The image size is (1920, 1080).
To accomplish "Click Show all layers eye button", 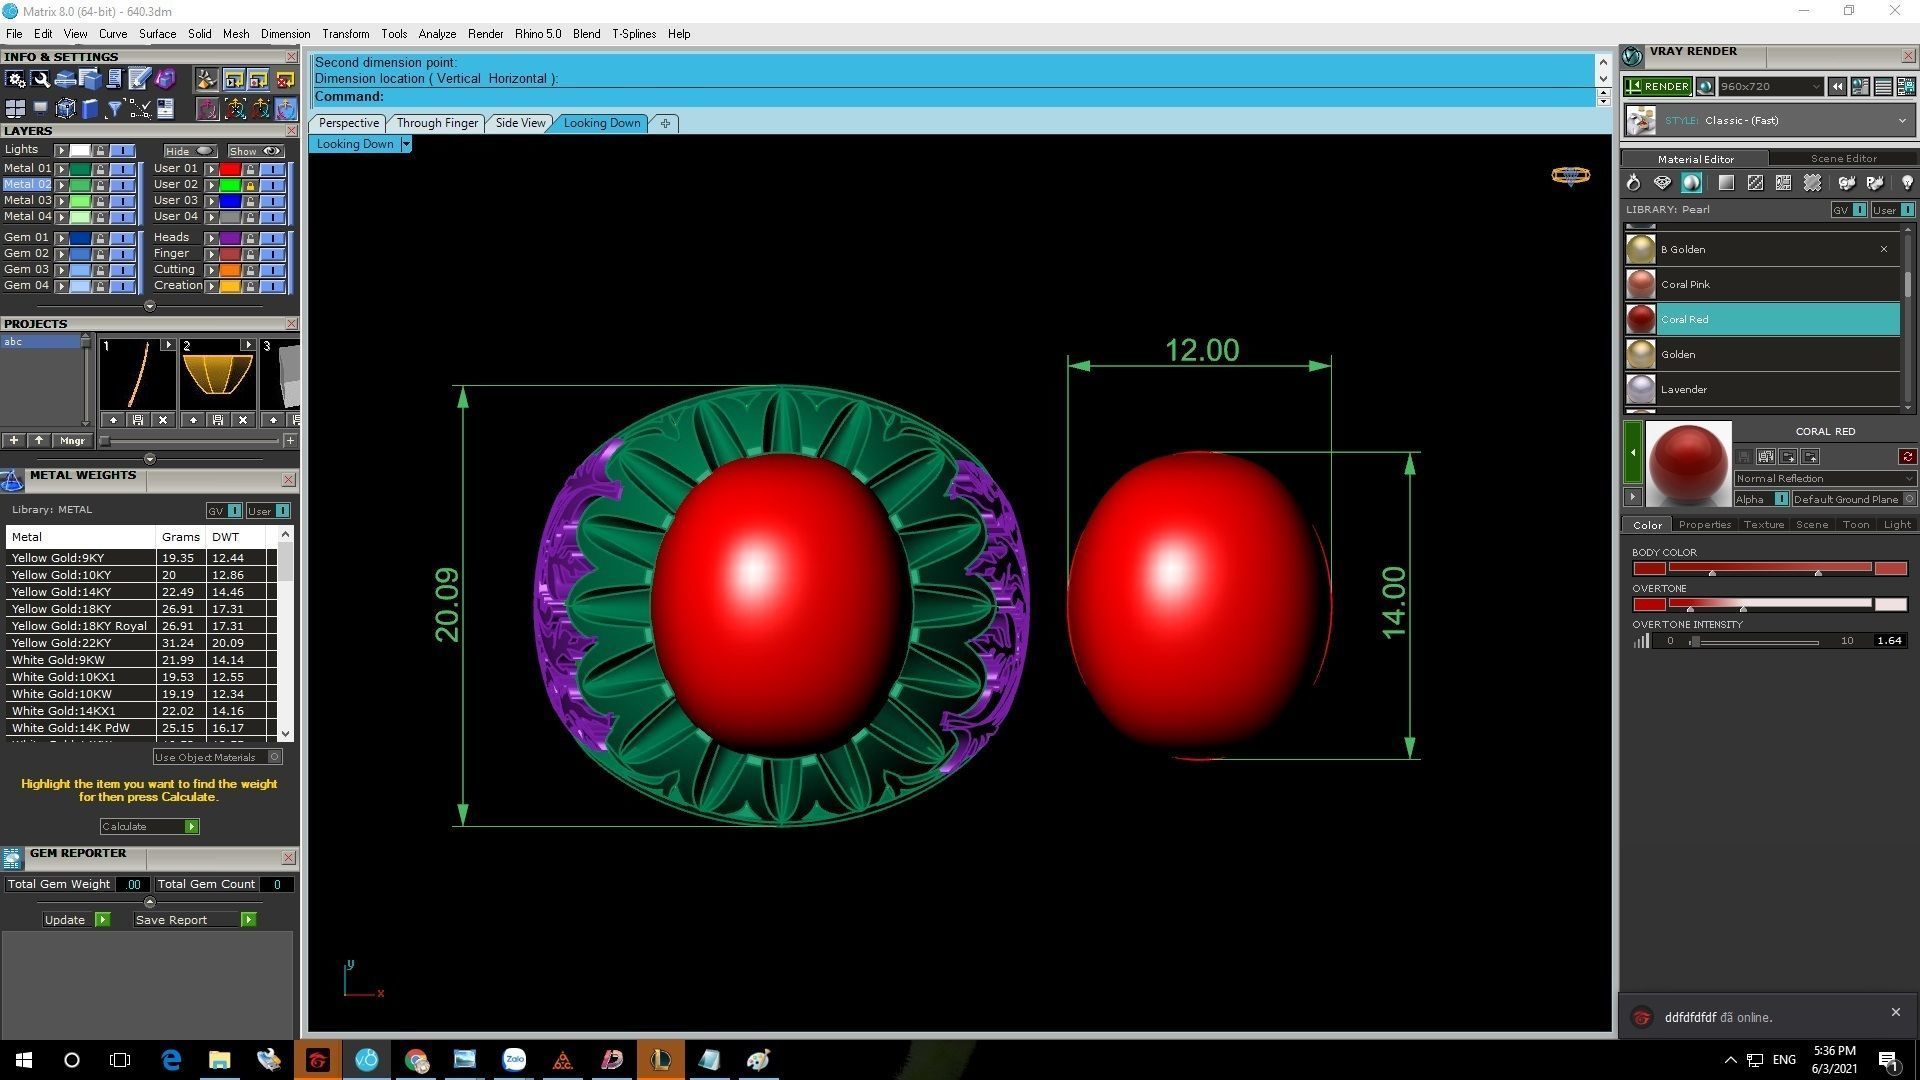I will click(x=256, y=151).
